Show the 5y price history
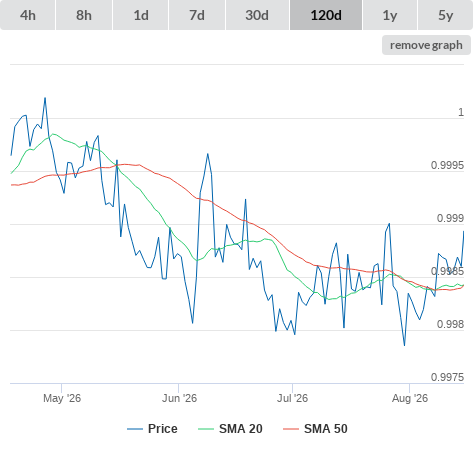 [x=446, y=15]
